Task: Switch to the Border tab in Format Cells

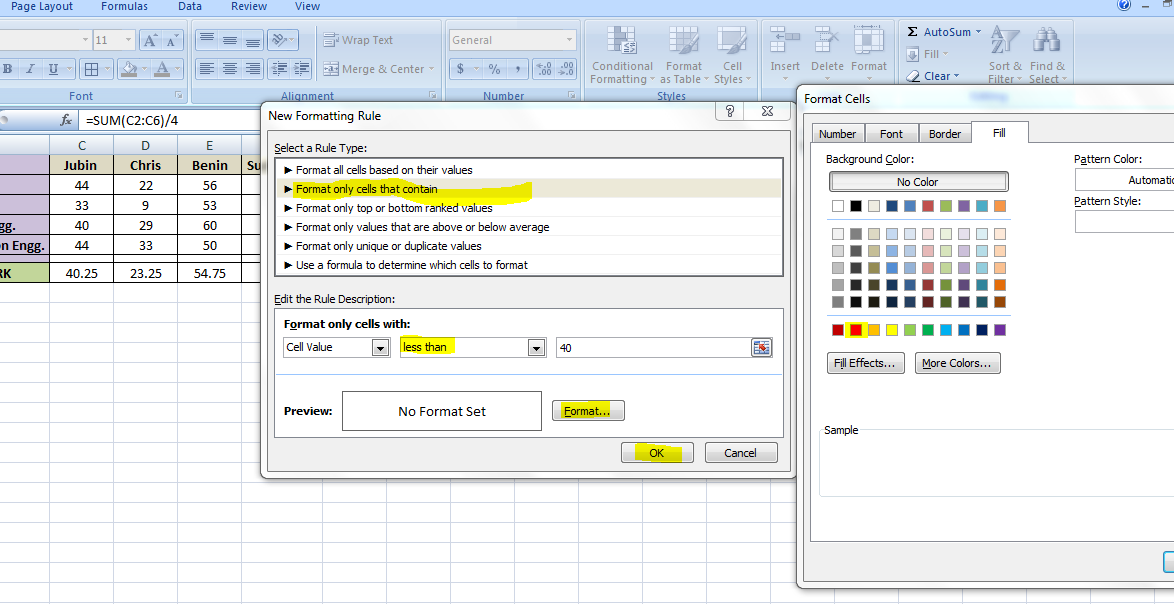Action: (945, 133)
